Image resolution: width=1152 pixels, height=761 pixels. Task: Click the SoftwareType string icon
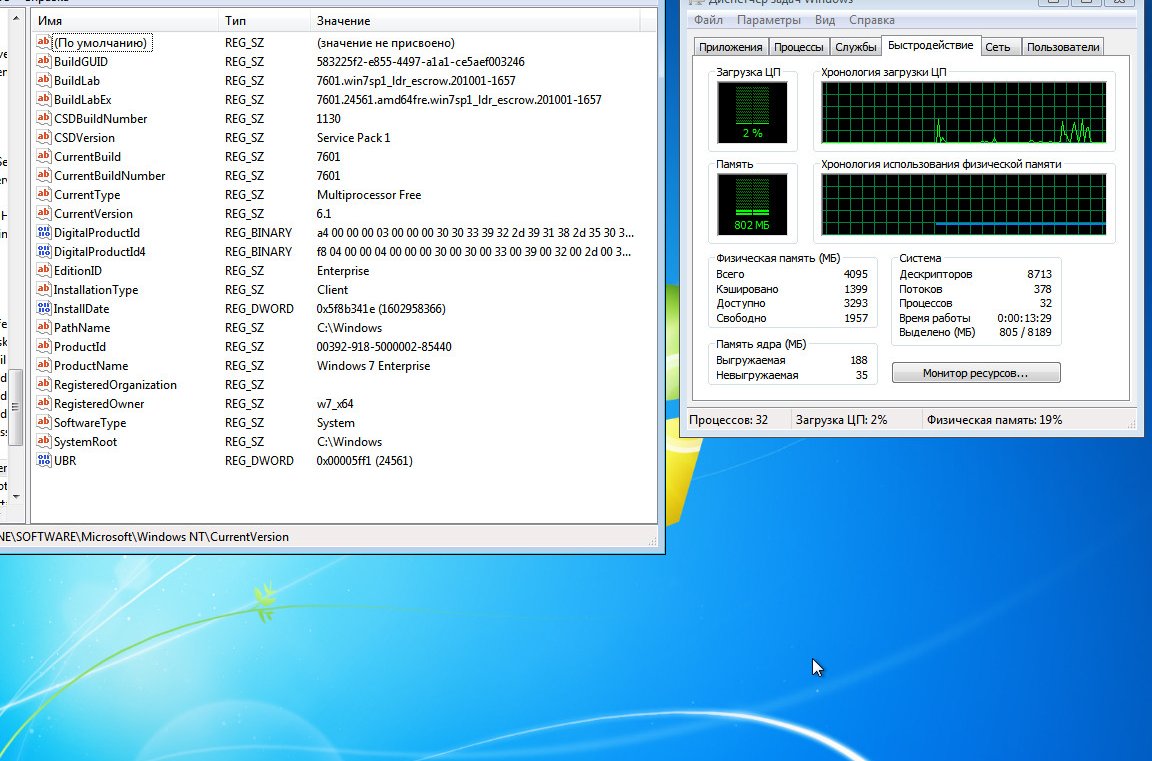tap(43, 422)
